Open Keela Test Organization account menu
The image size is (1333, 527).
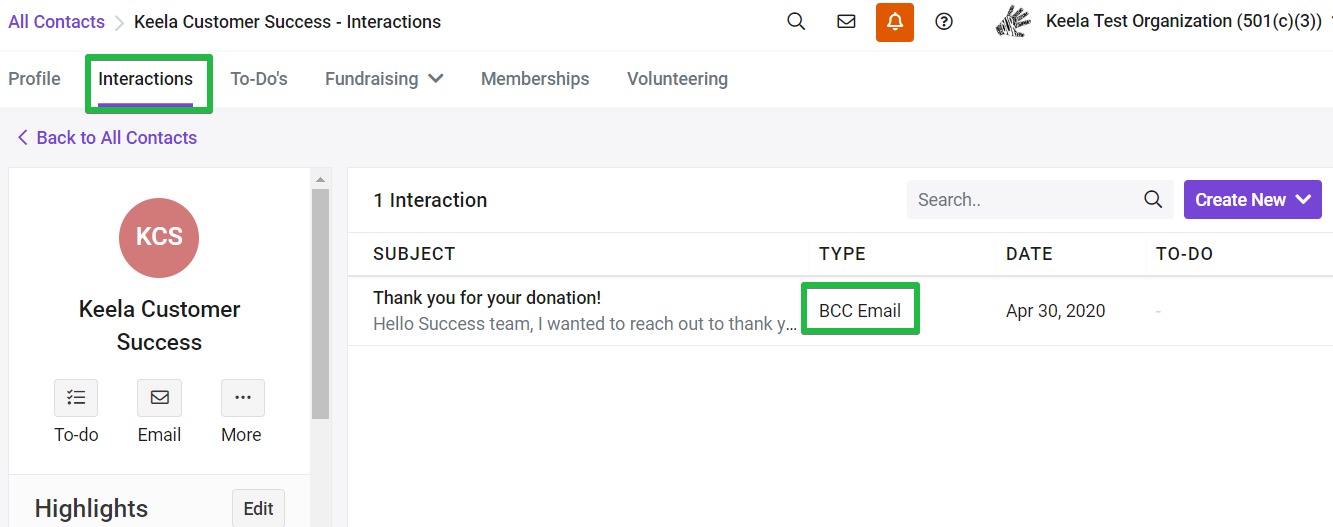pyautogui.click(x=1184, y=21)
